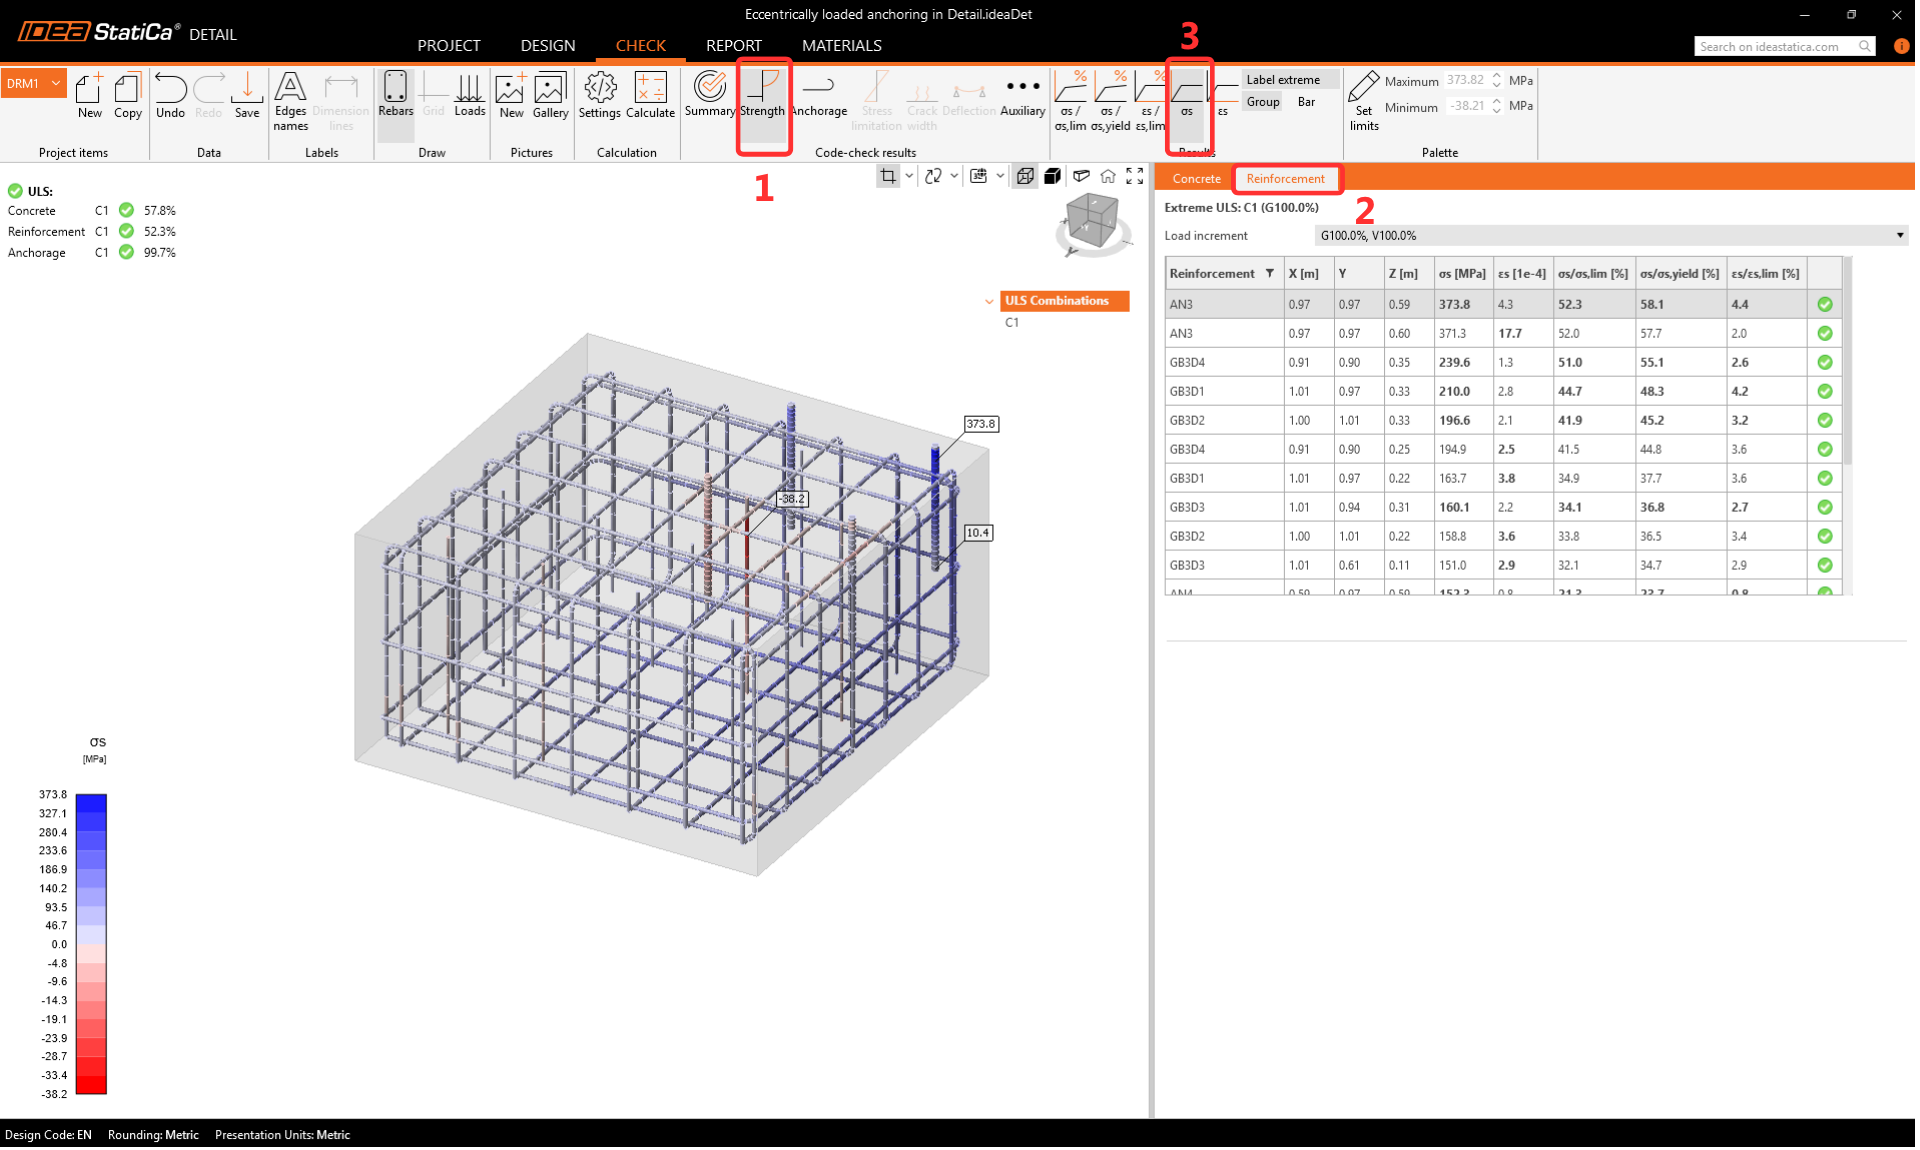Click the blue-red stress color legend
The width and height of the screenshot is (1920, 1150).
coord(91,943)
